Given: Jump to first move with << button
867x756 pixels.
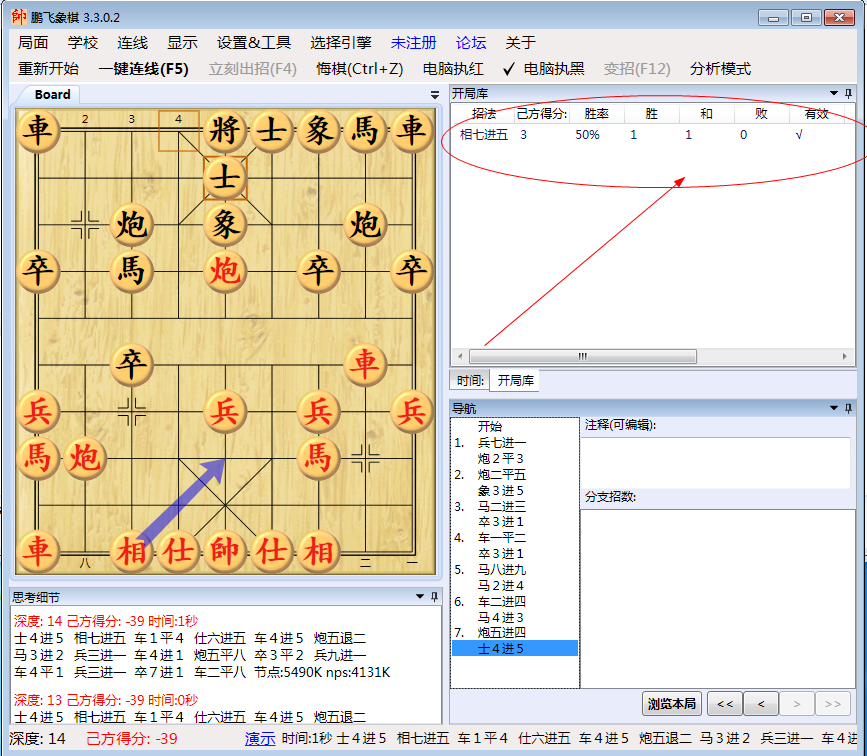Looking at the screenshot, I should point(725,703).
